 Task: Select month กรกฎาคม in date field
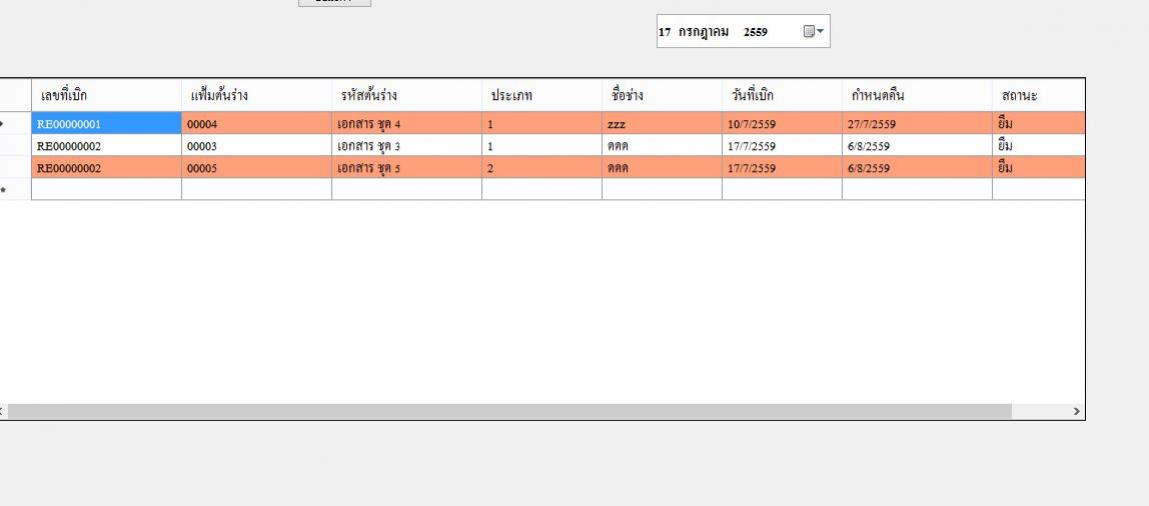tap(703, 32)
